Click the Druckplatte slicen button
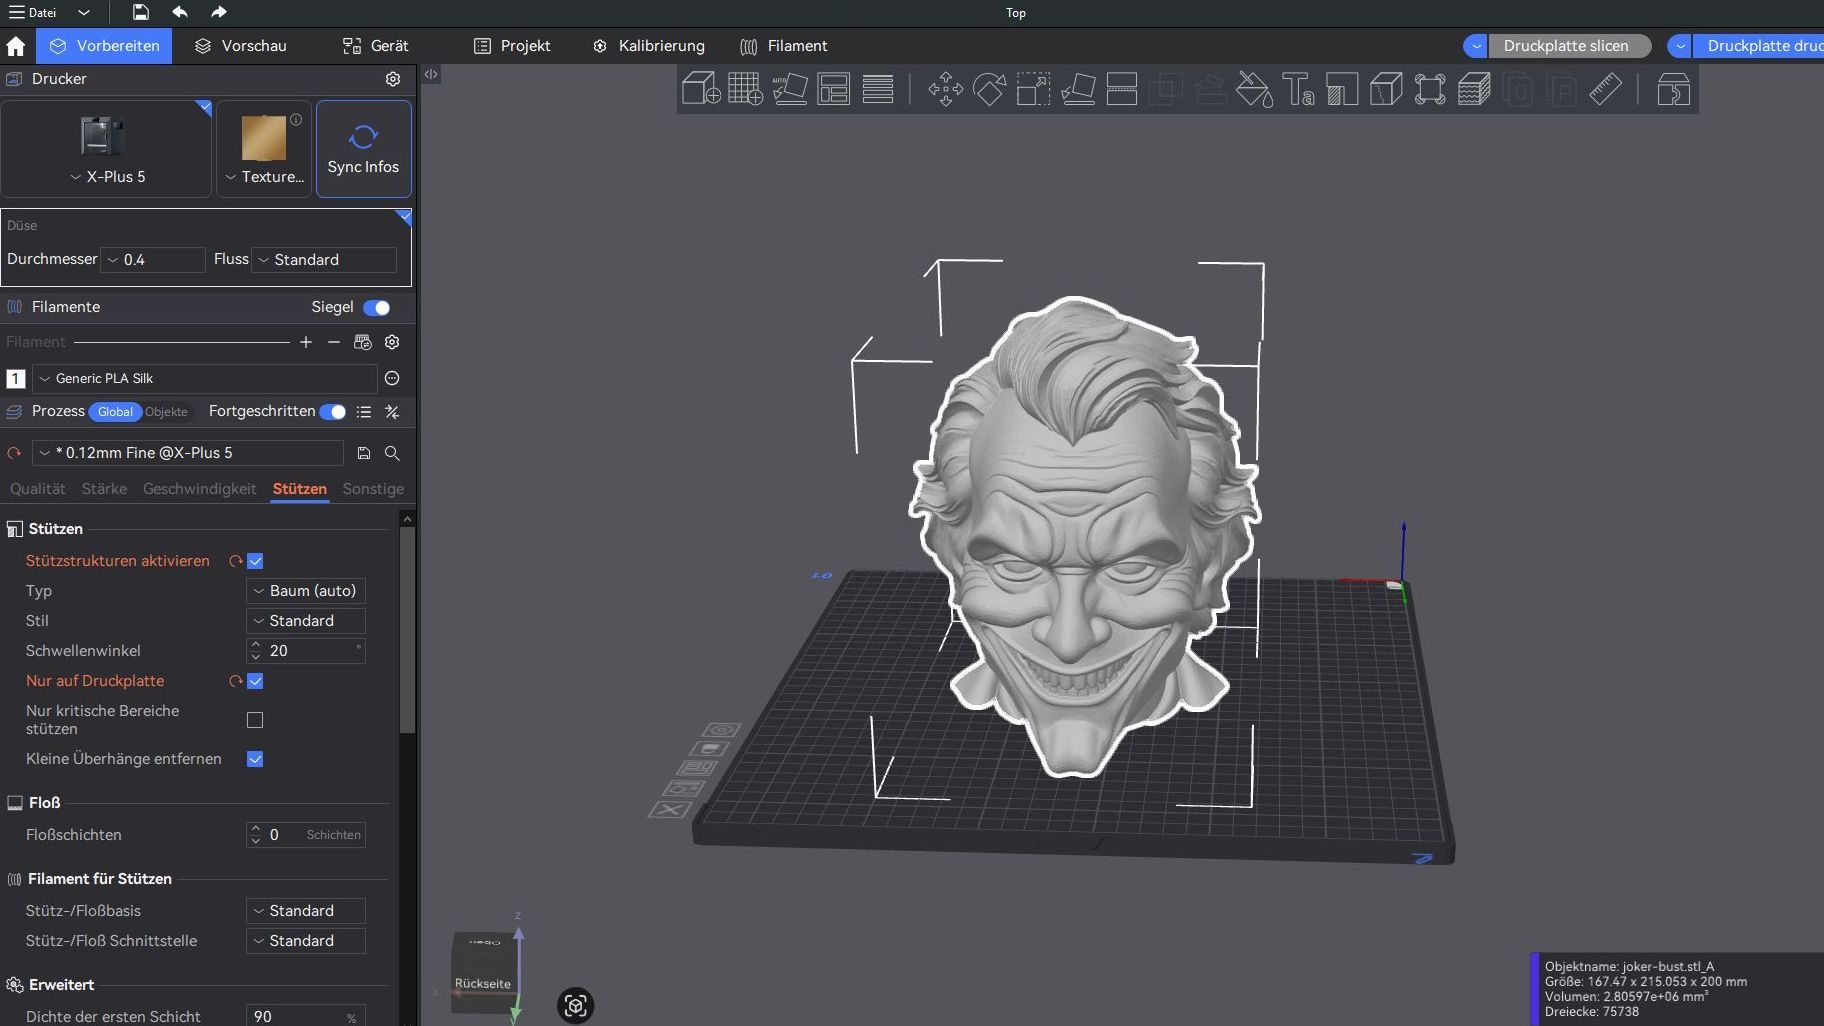The height and width of the screenshot is (1026, 1824). tap(1565, 46)
